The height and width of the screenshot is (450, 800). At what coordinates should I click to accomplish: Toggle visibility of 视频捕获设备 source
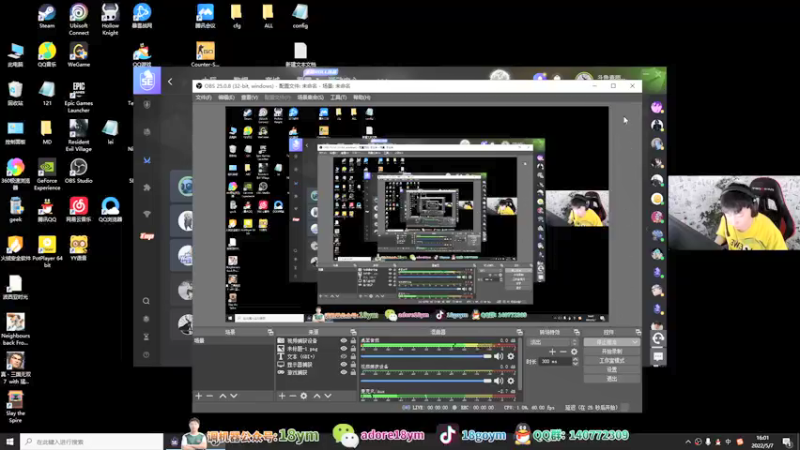tap(343, 340)
